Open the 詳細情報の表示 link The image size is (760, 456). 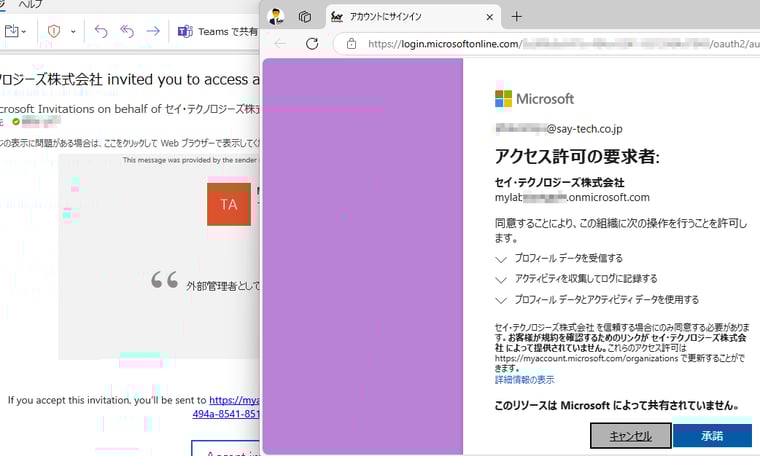pyautogui.click(x=524, y=380)
